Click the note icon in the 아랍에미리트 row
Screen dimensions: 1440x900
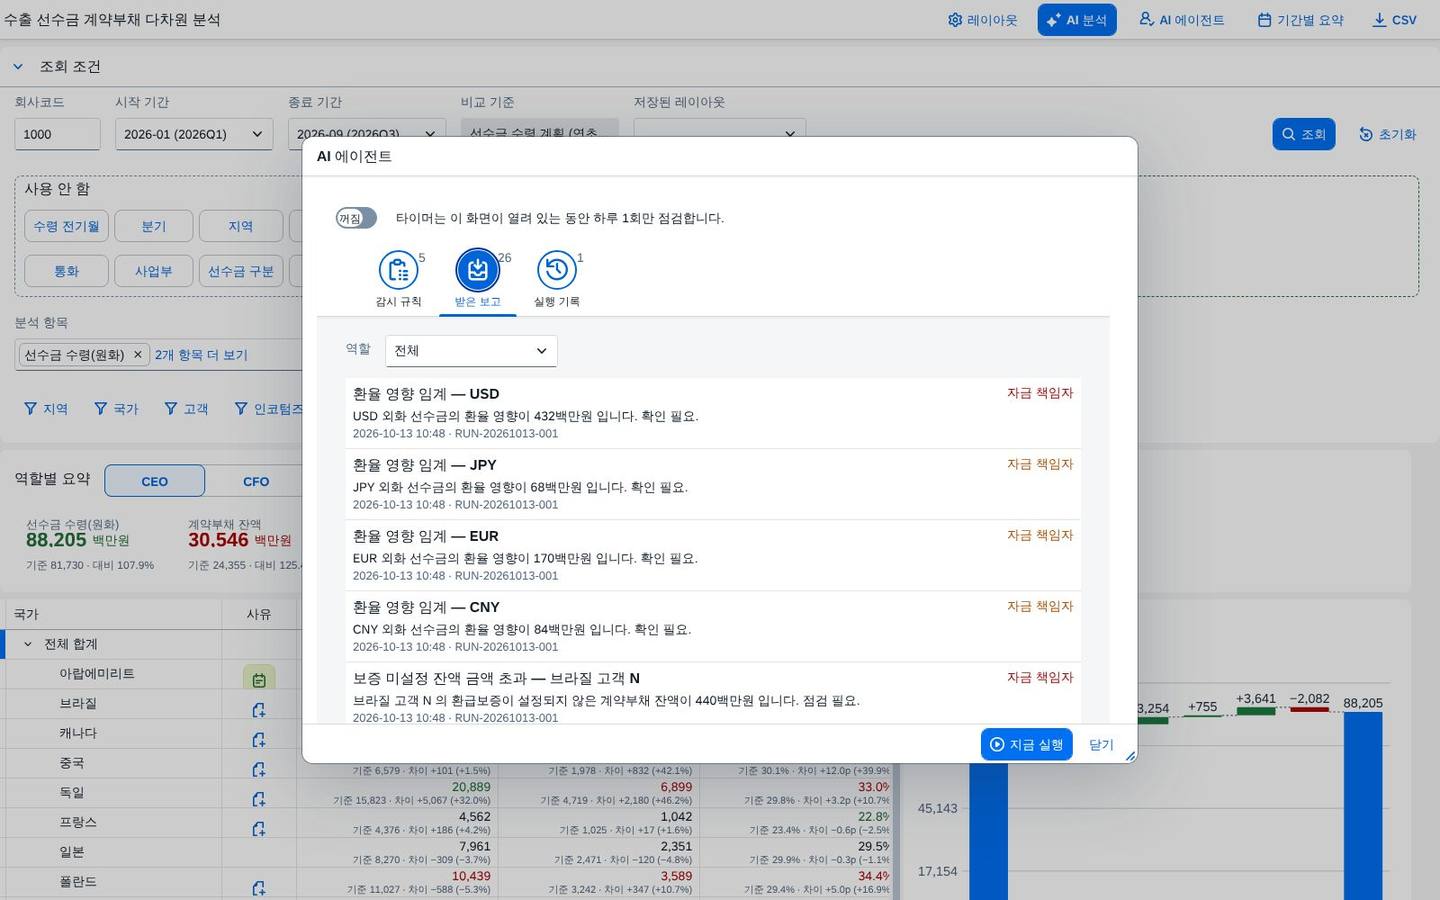point(259,680)
